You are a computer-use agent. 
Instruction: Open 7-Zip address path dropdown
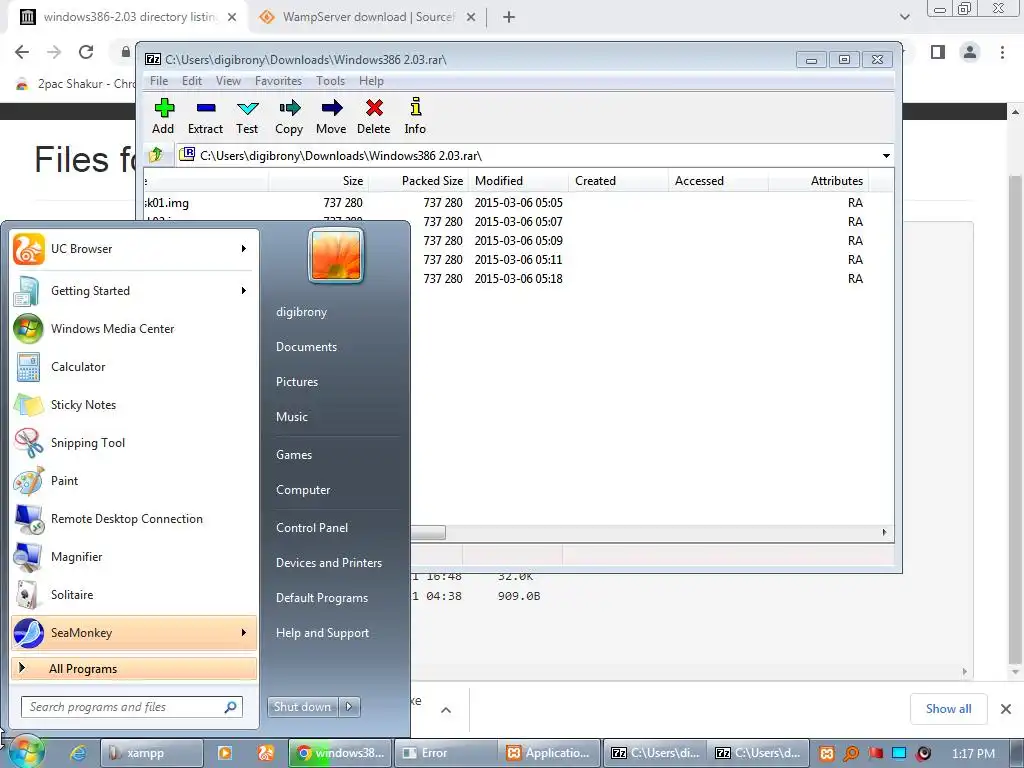tap(886, 156)
